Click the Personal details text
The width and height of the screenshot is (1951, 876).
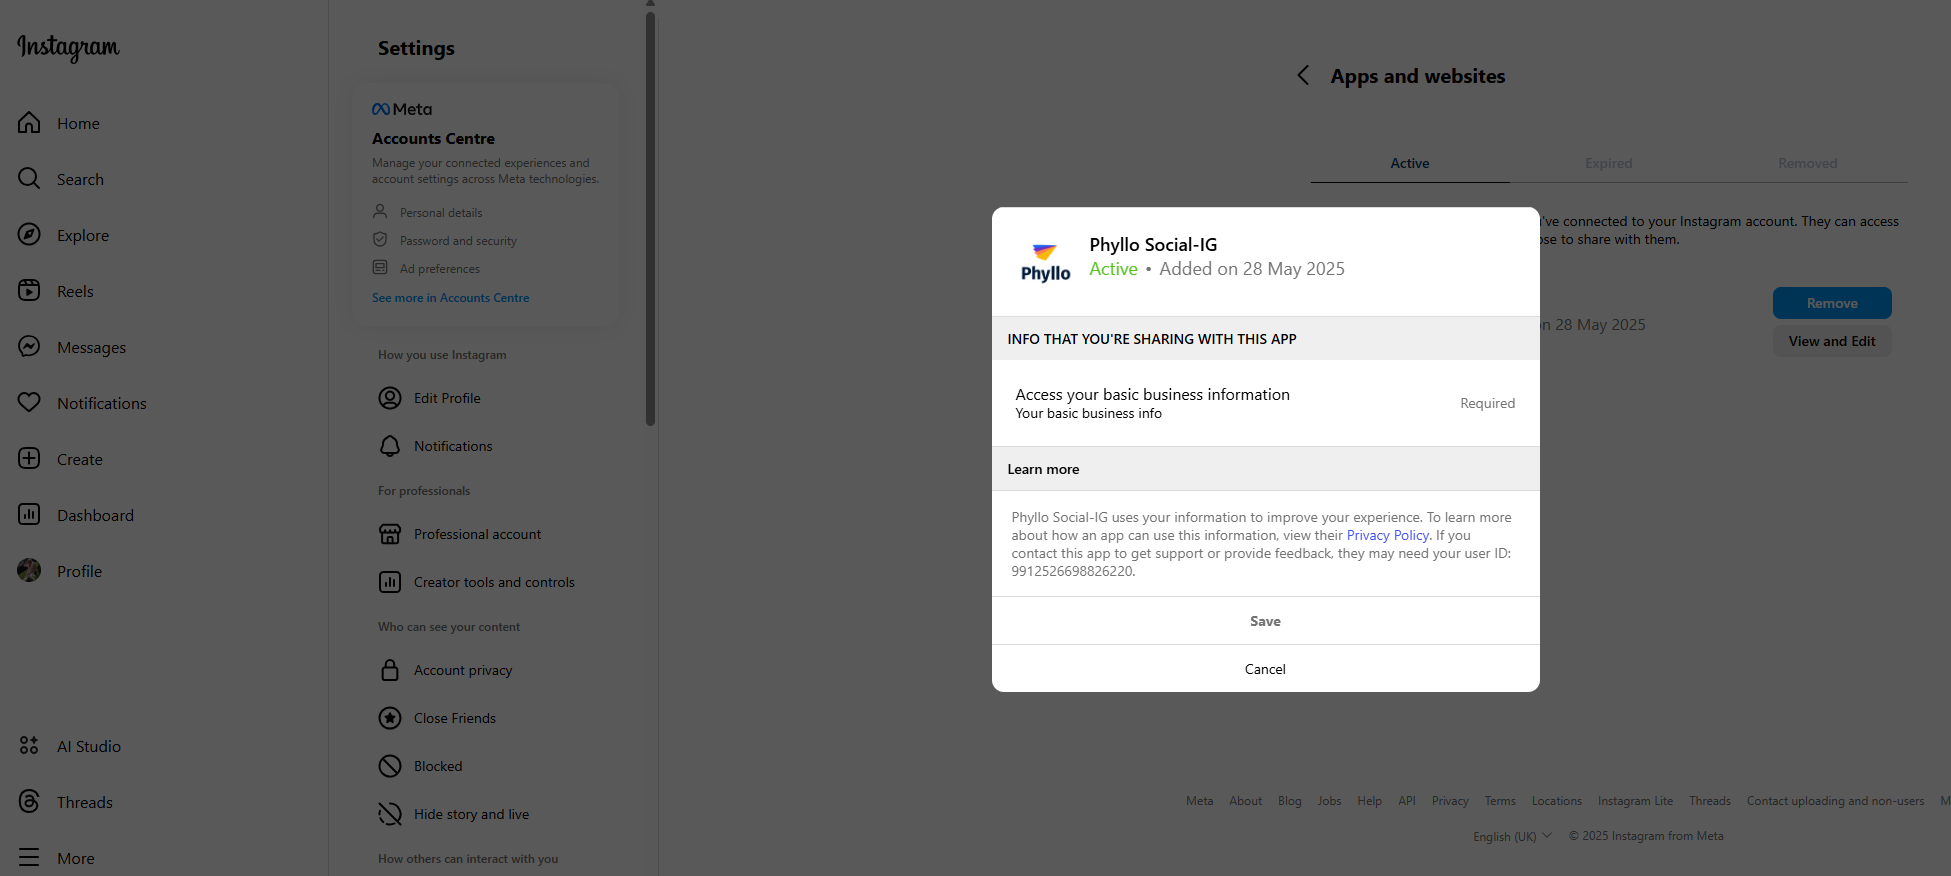(x=441, y=213)
